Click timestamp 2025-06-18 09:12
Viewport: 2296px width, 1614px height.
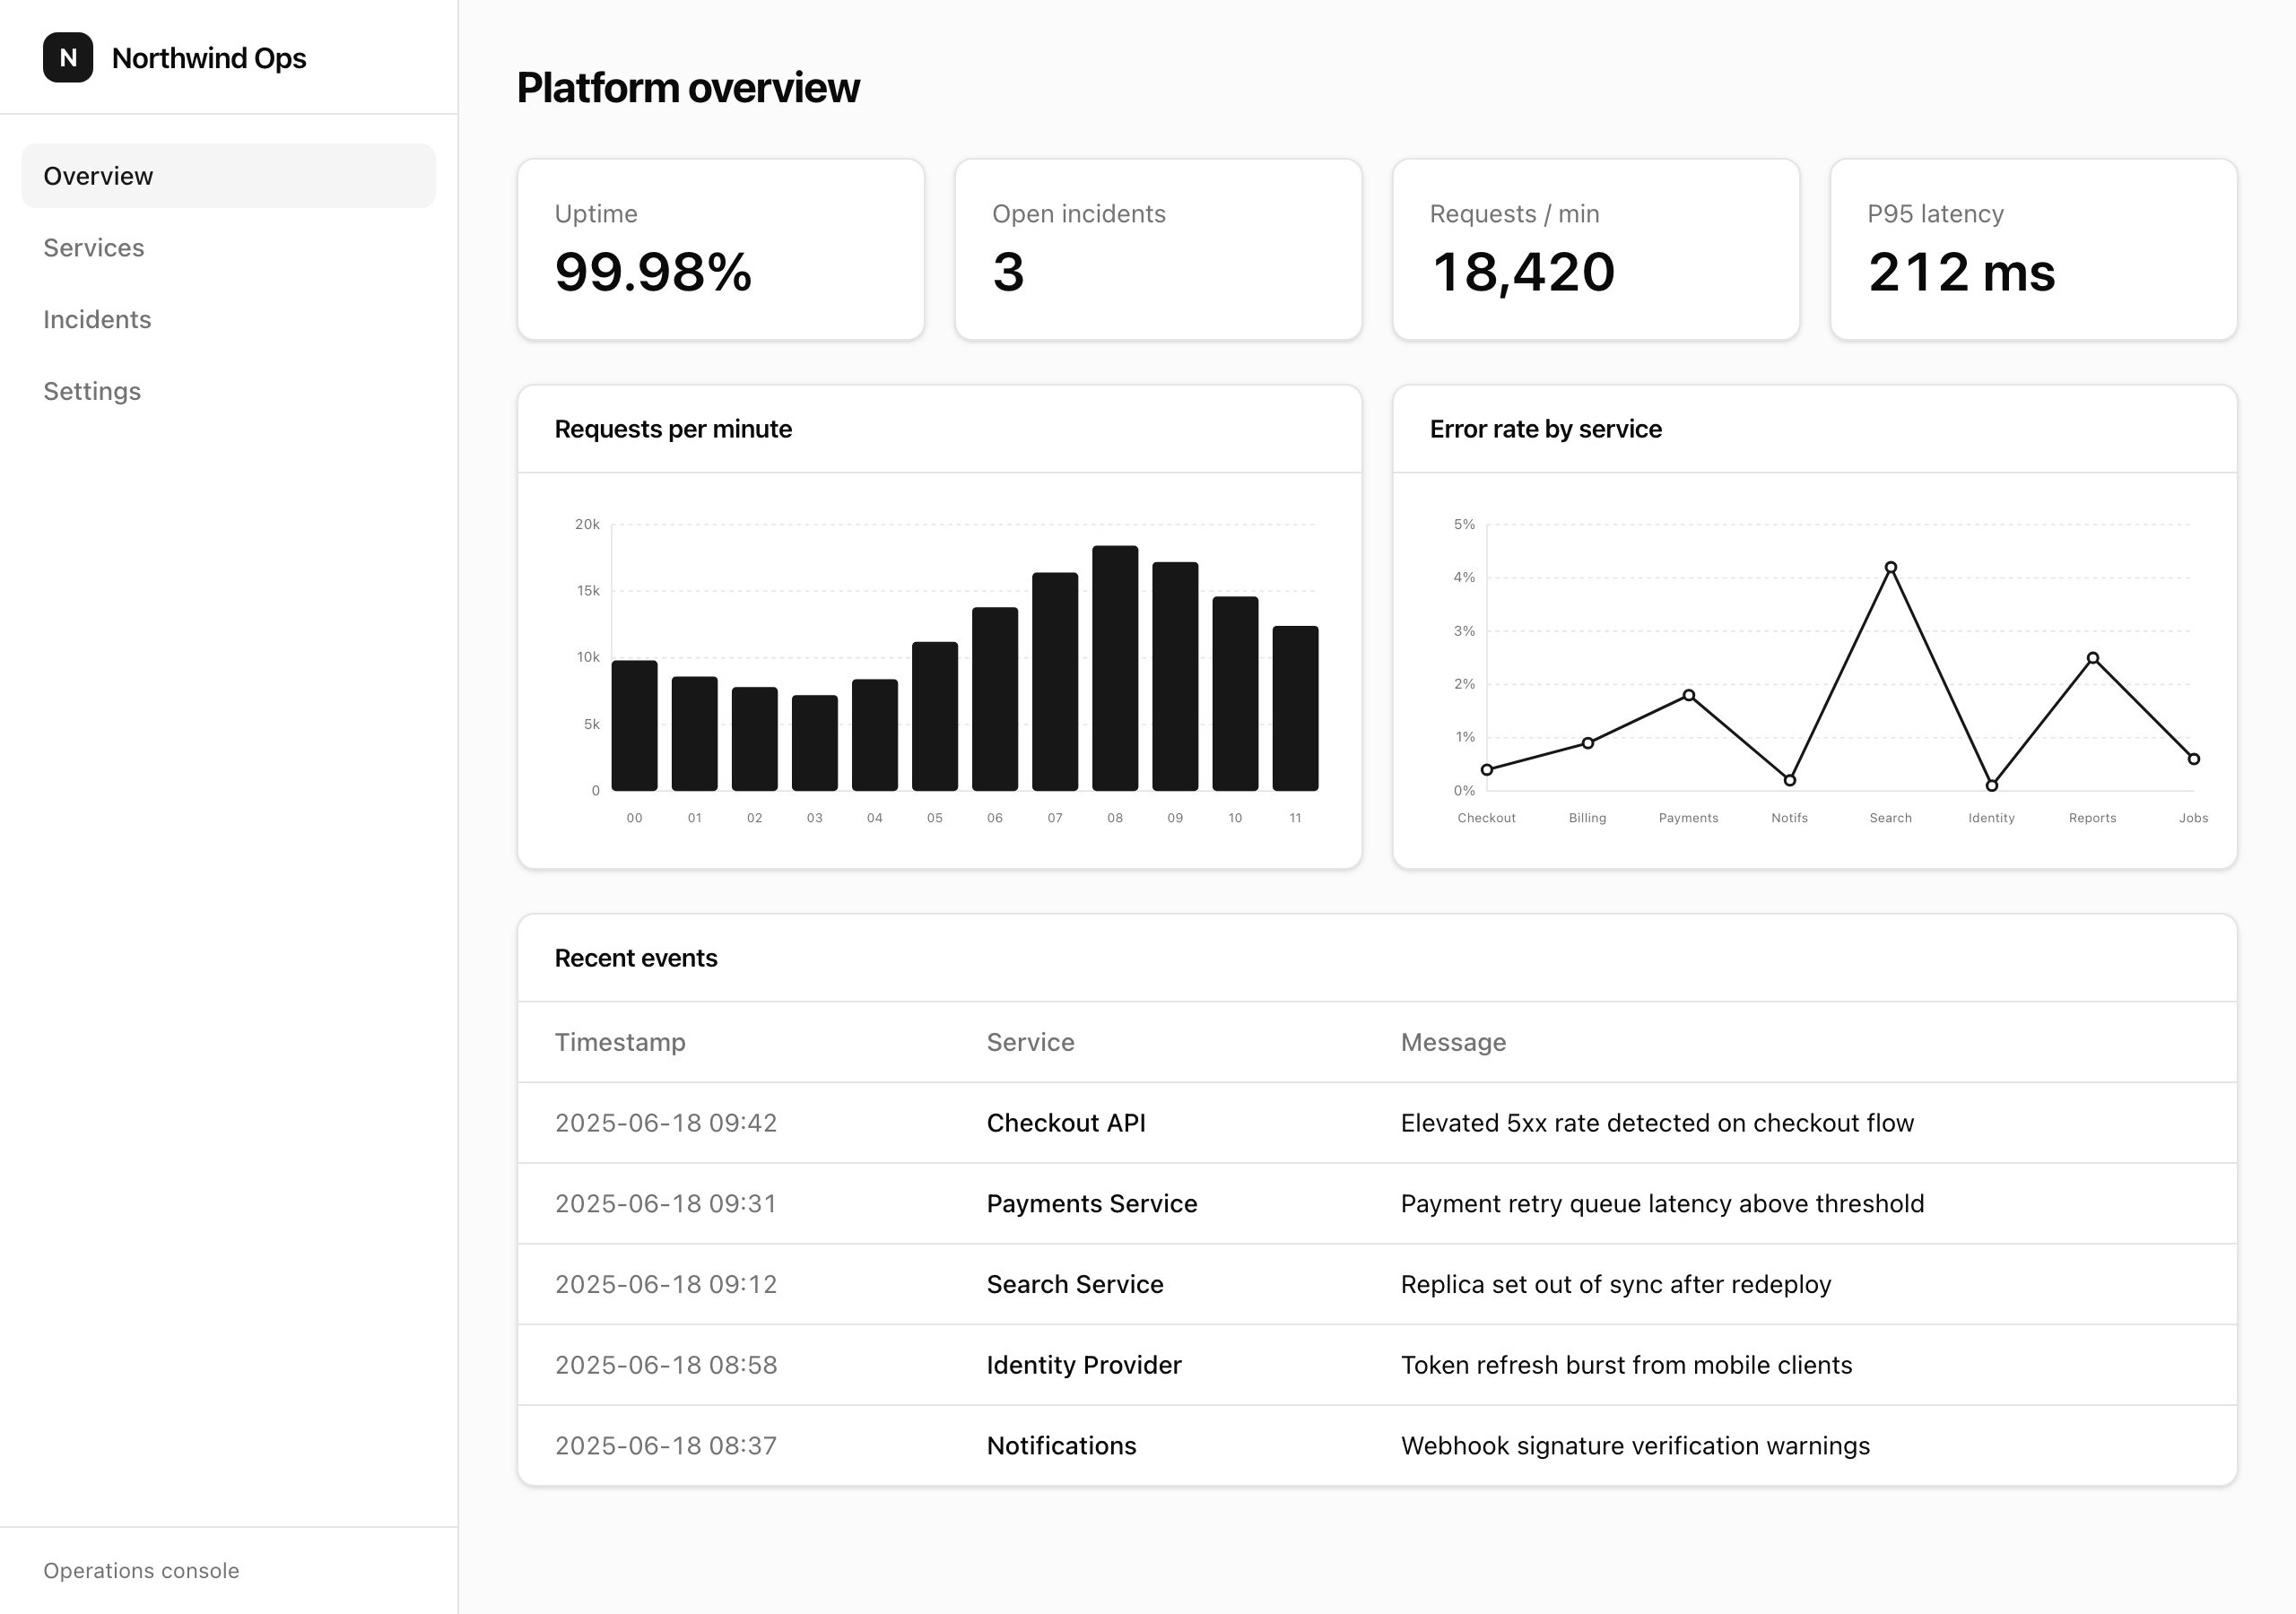[666, 1284]
